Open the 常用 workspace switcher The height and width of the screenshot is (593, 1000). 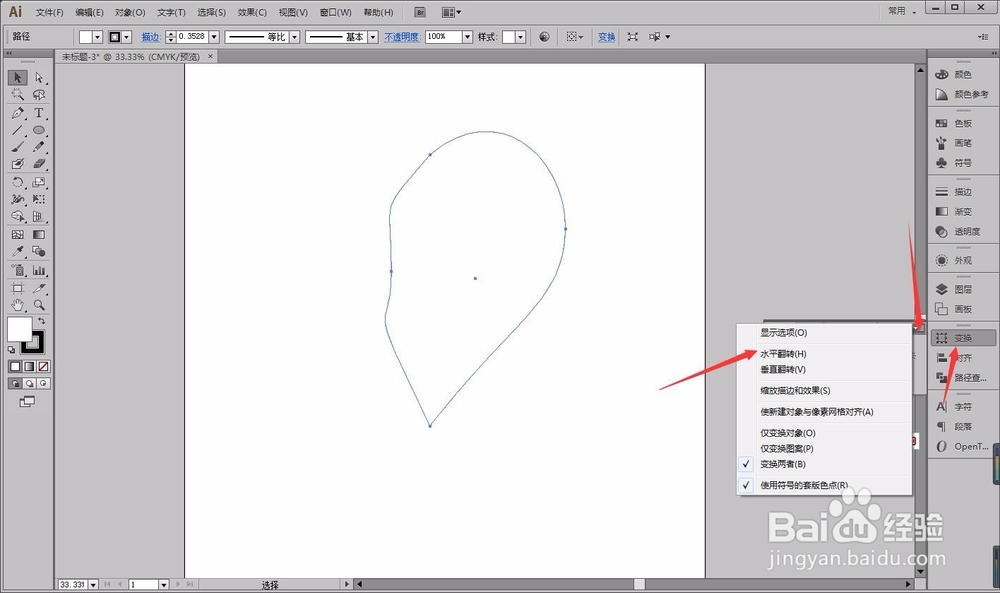click(901, 11)
